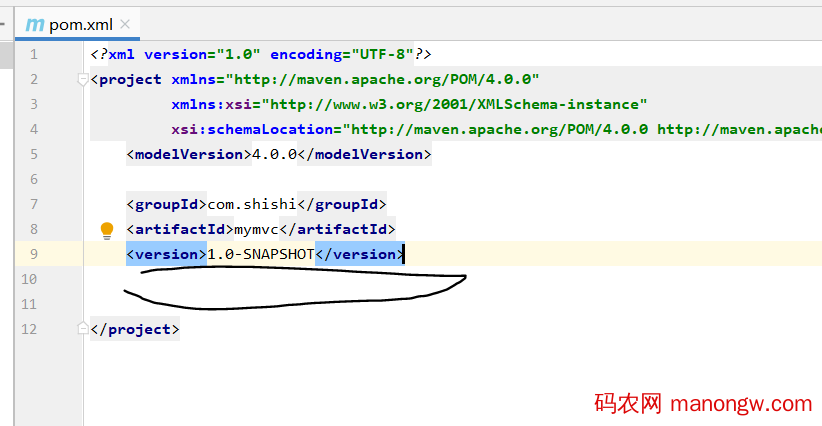Click the version value 1.0-SNAPSHOT
This screenshot has width=822, height=426.
(261, 254)
